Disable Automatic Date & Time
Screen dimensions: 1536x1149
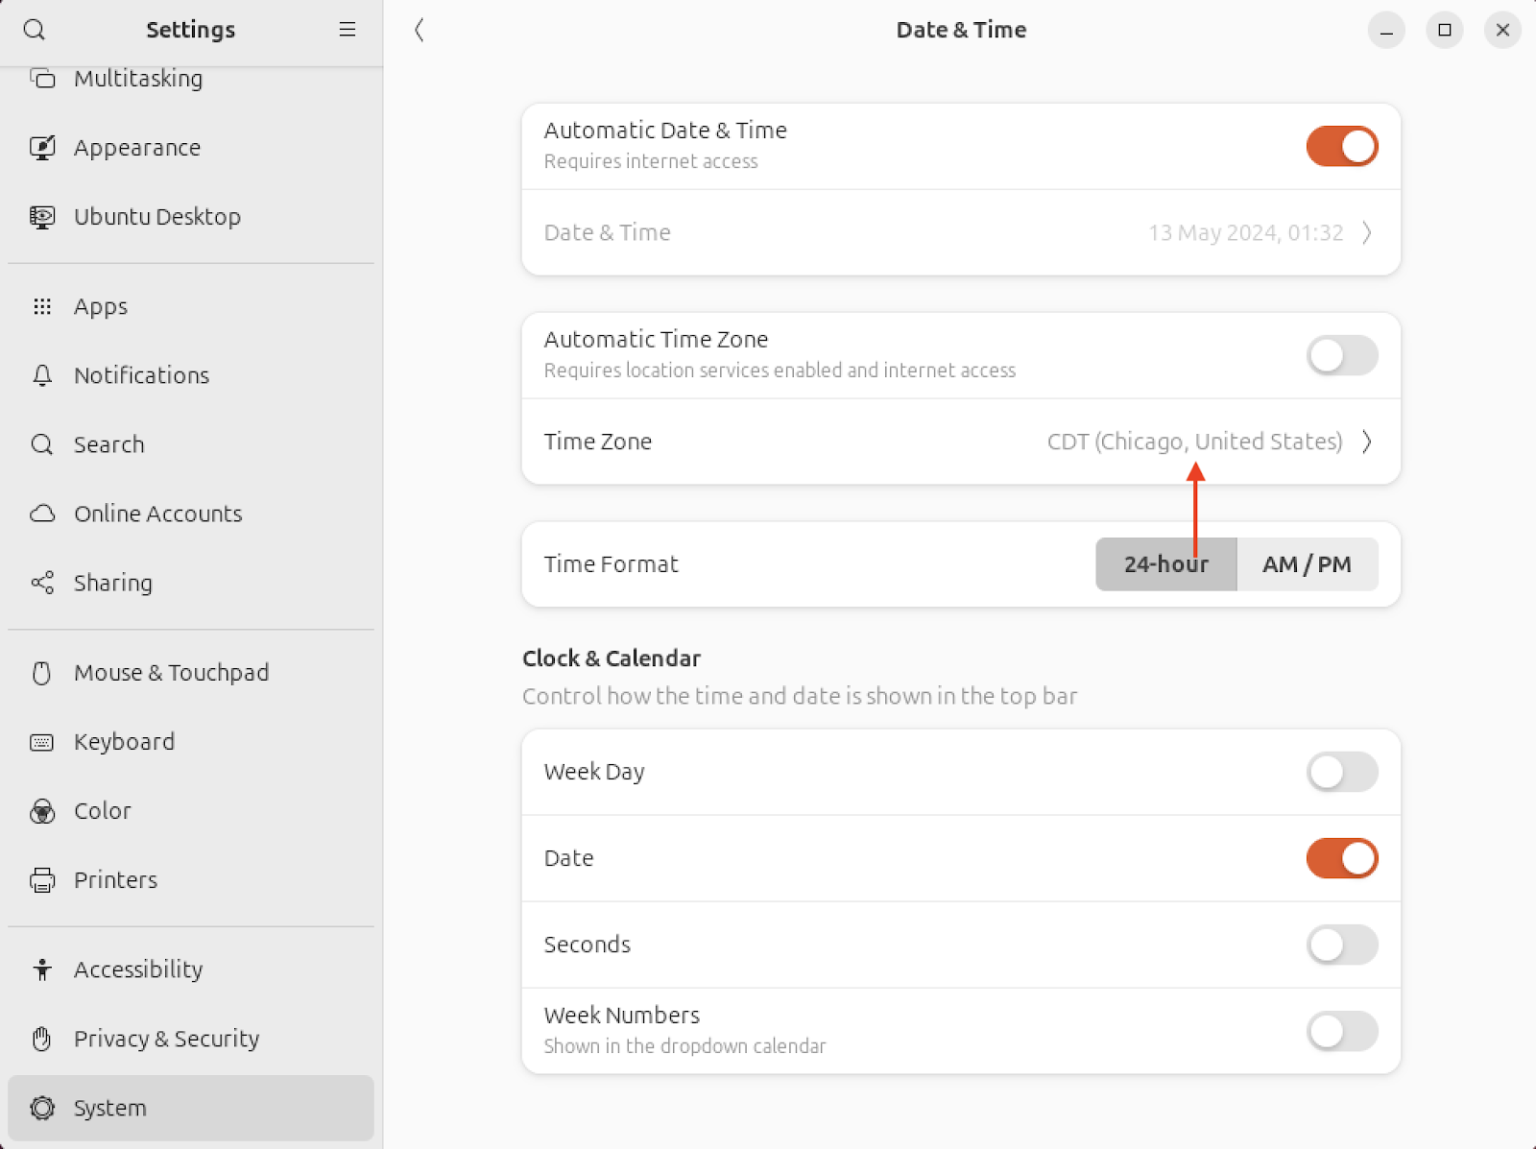pos(1341,146)
